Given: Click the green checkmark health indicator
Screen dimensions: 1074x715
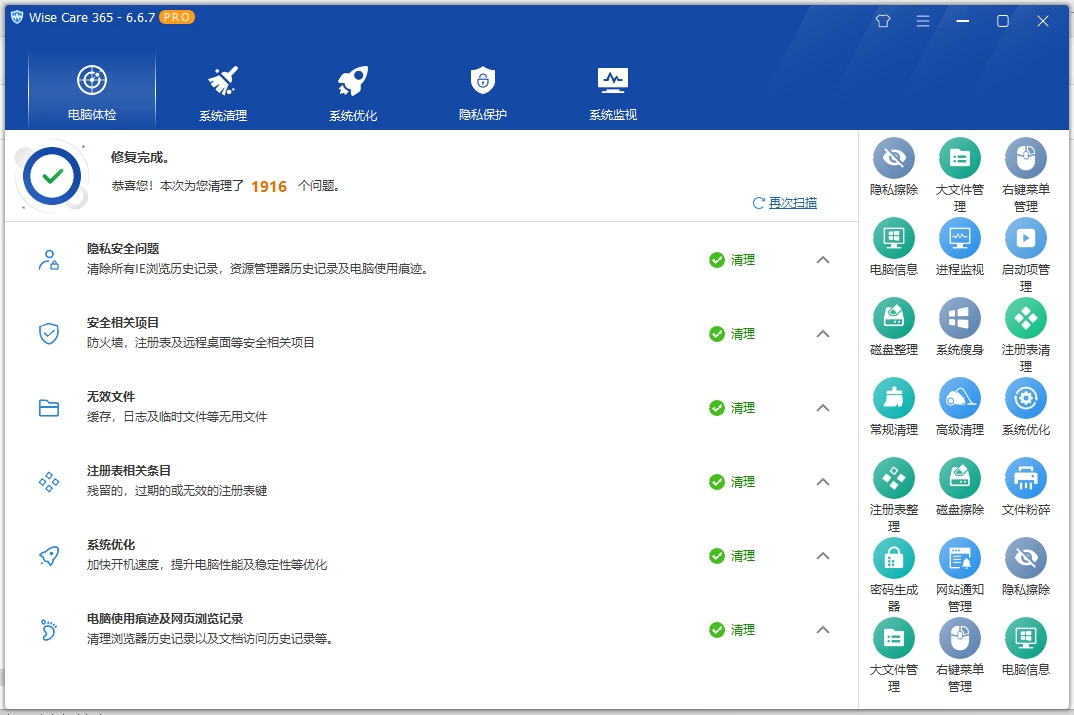Looking at the screenshot, I should point(51,177).
